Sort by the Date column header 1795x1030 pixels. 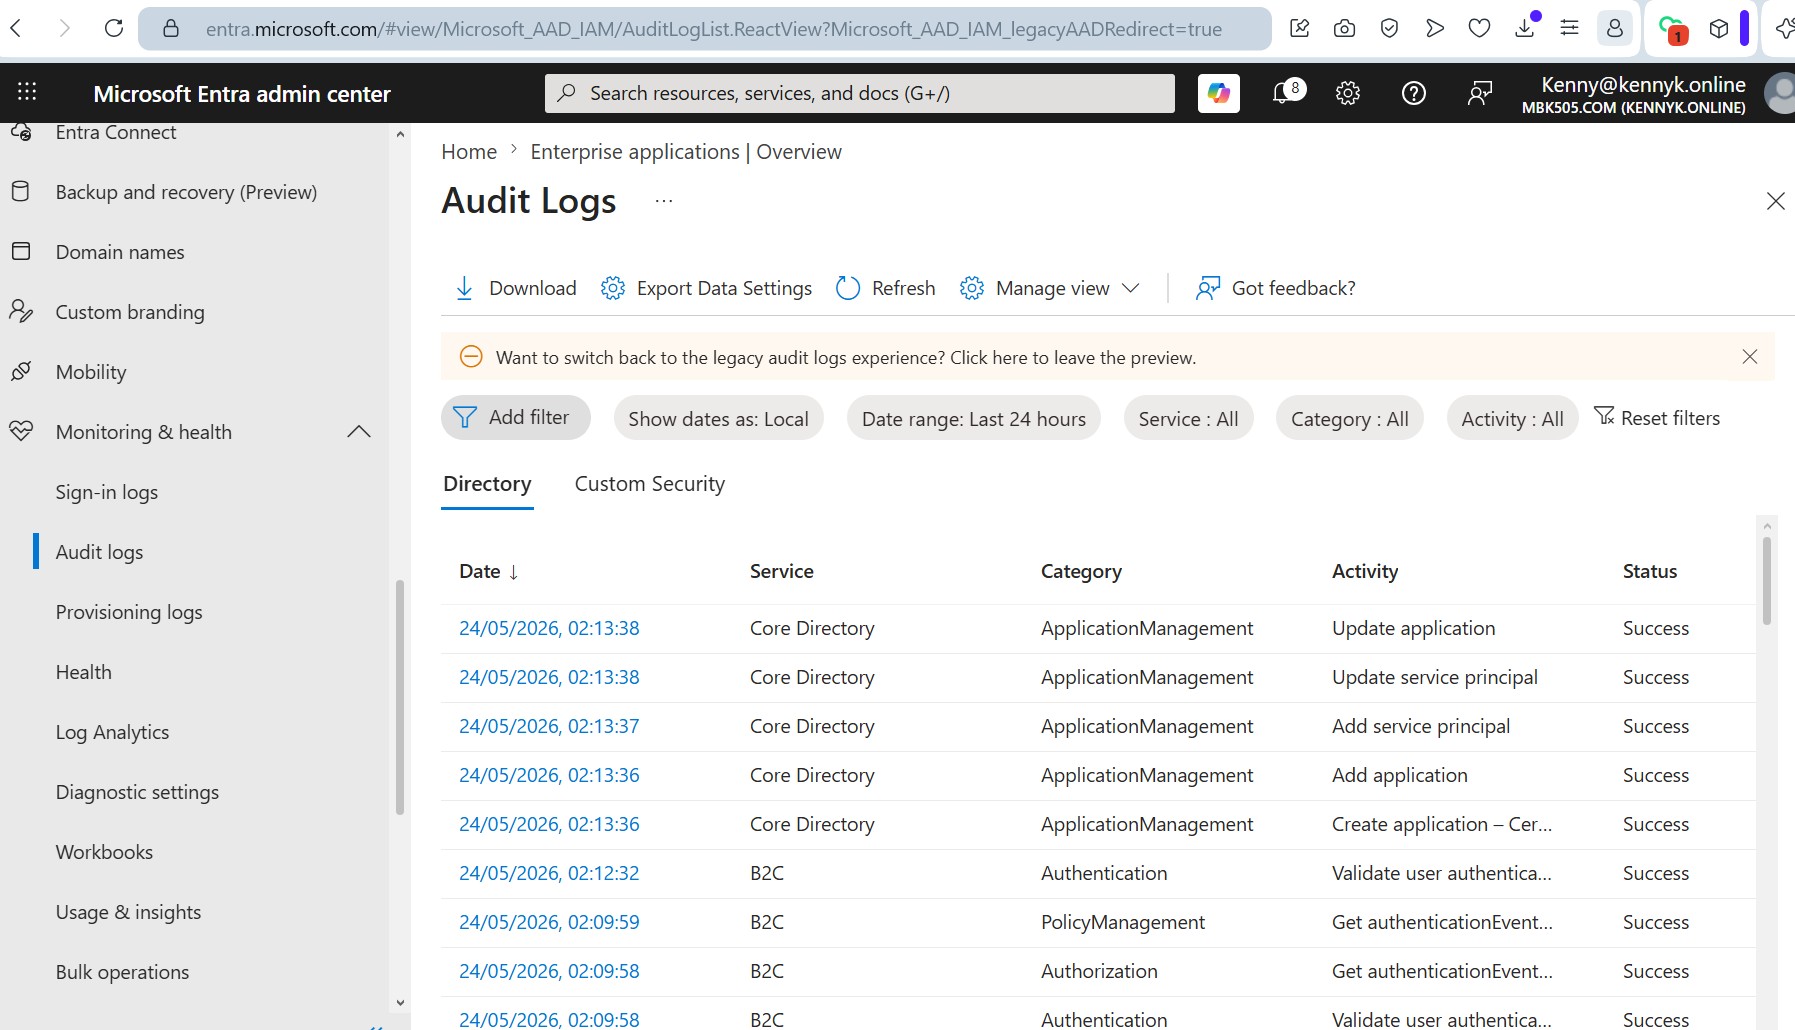[x=488, y=571]
